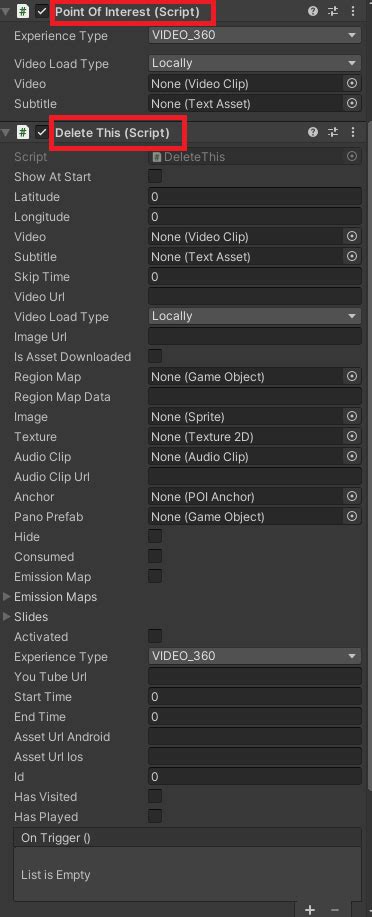372x917 pixels.
Task: Click the You Tube Url field
Action: click(x=255, y=677)
